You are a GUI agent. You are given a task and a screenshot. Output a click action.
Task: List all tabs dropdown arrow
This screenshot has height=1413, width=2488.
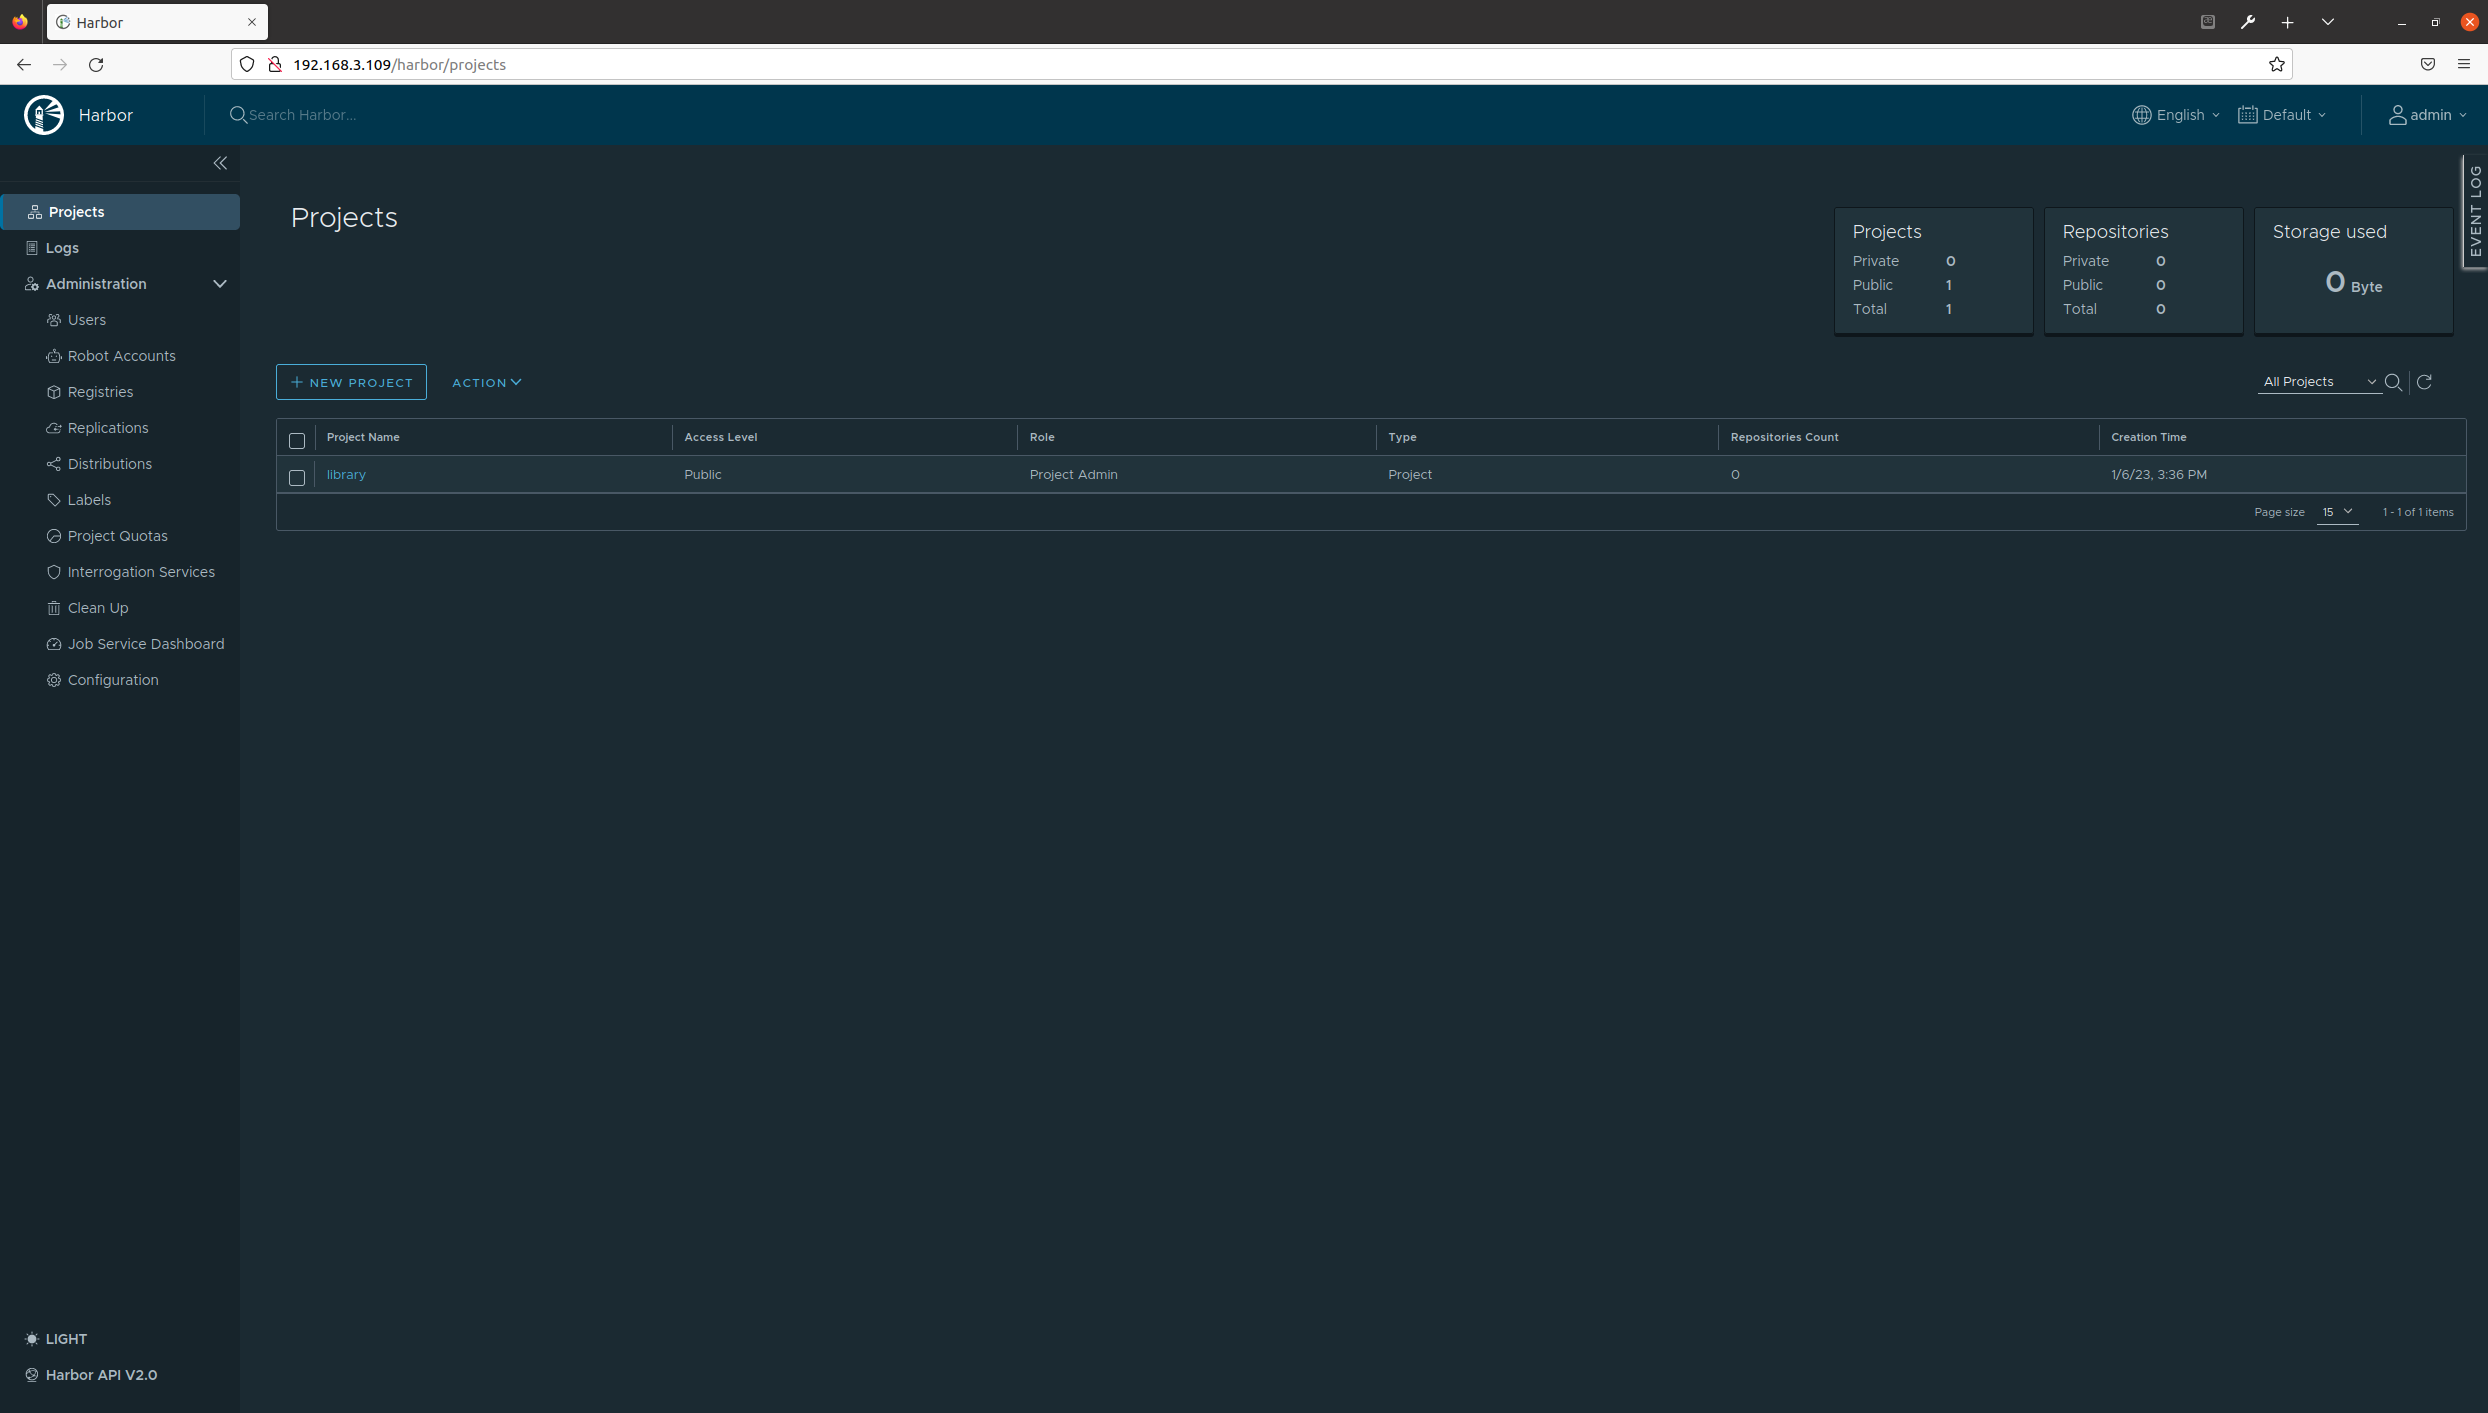pos(2328,22)
